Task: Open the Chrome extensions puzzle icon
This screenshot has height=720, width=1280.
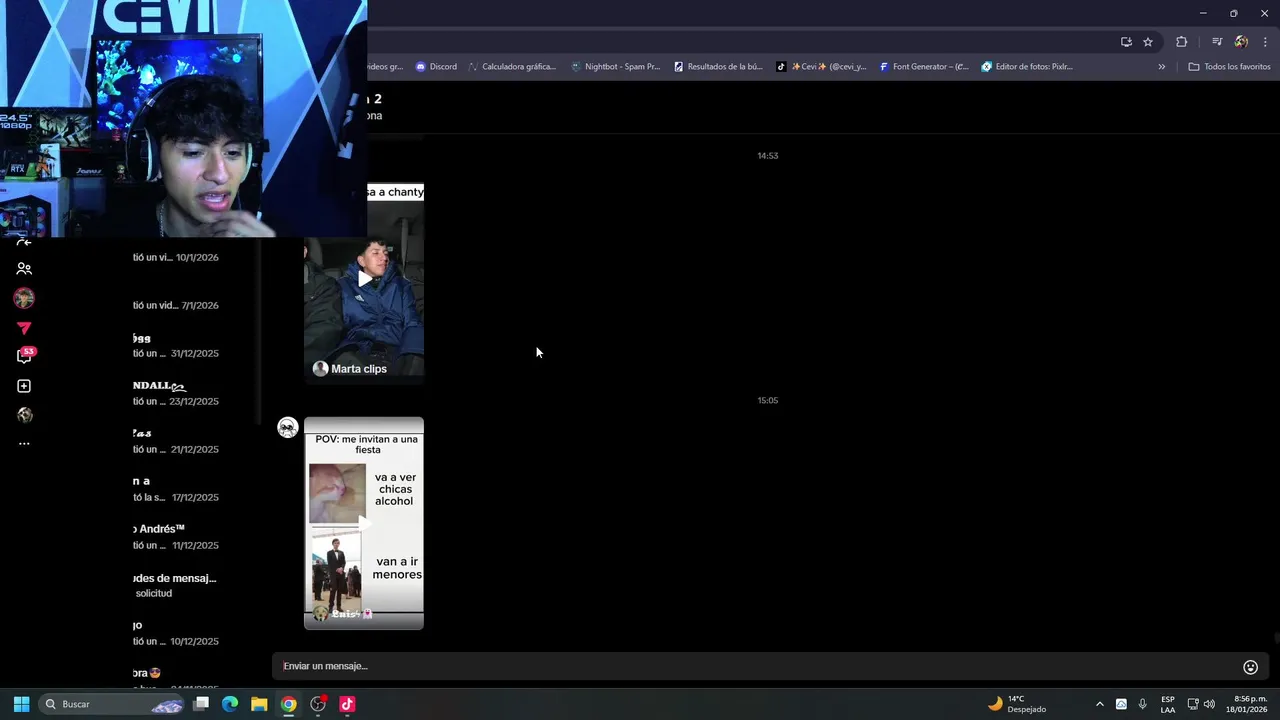Action: (1182, 42)
